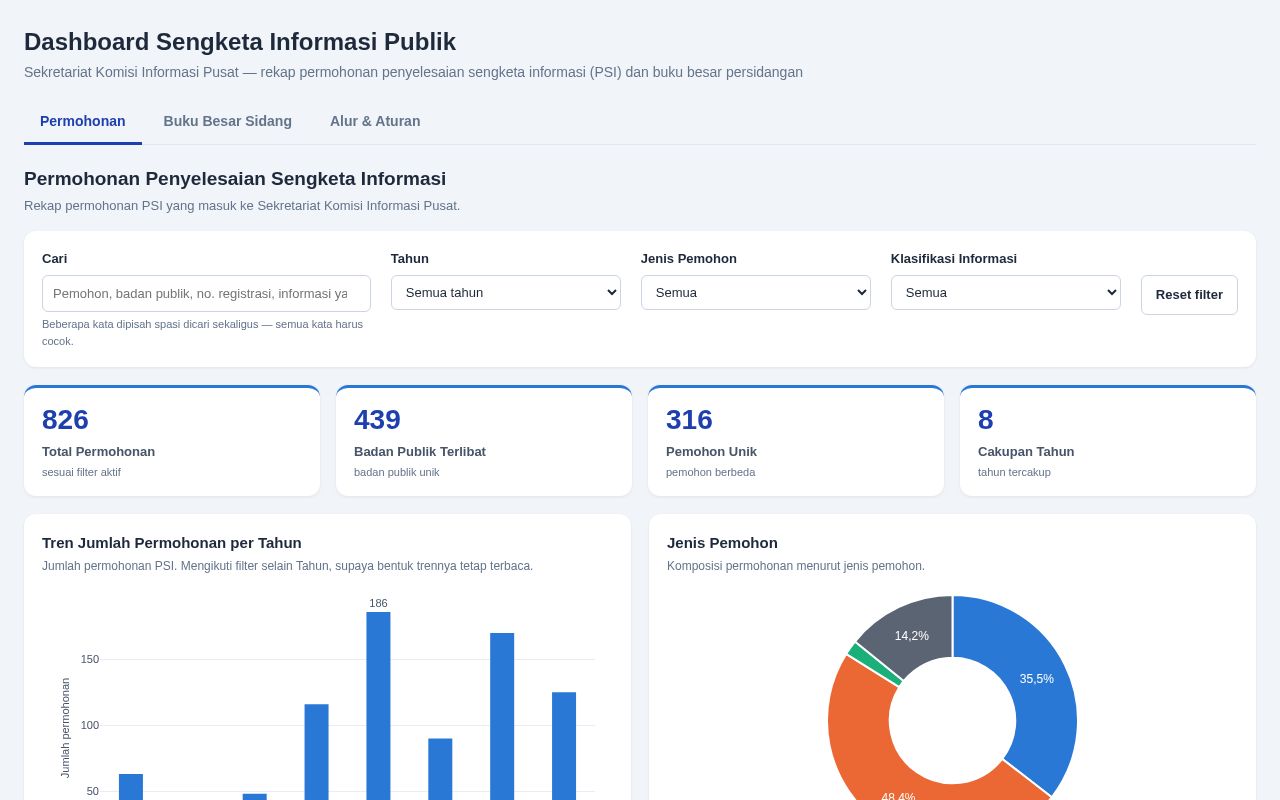
Task: Open the Buku Besar Sidang tab
Action: pos(228,121)
